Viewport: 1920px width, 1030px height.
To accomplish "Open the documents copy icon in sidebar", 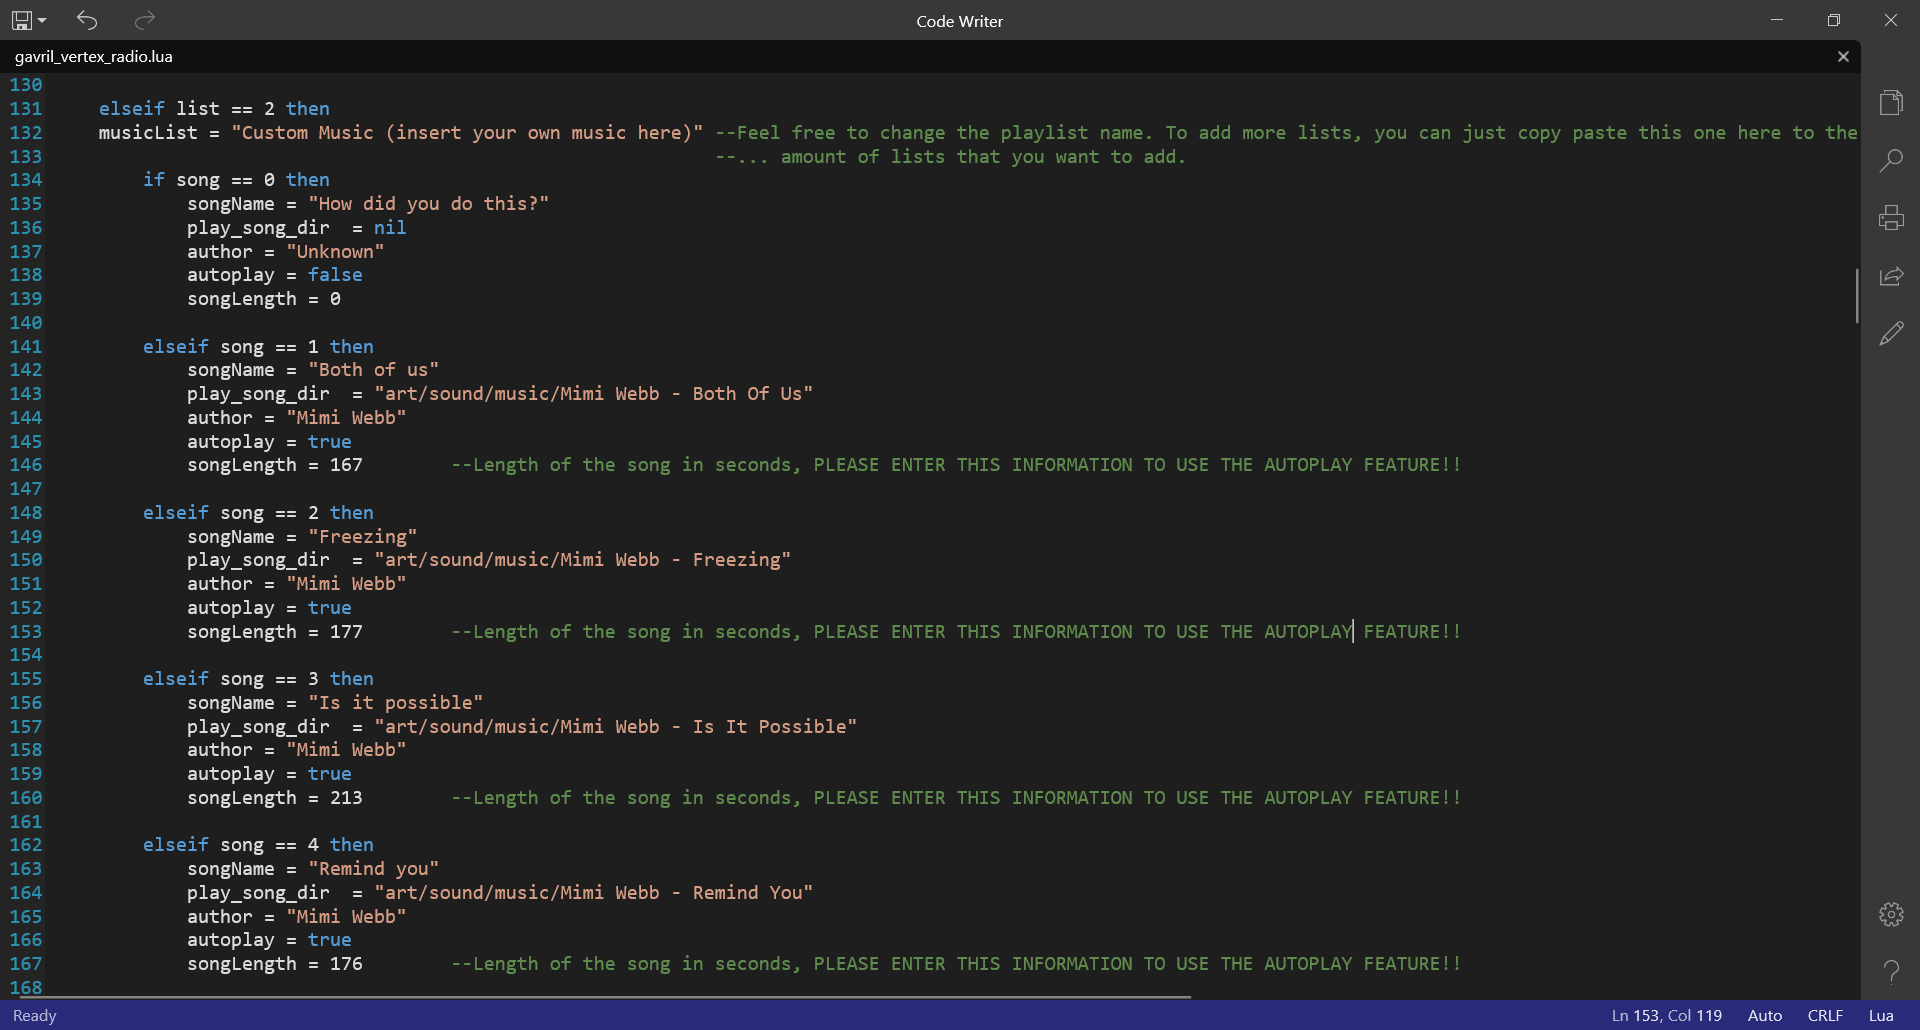I will point(1891,102).
